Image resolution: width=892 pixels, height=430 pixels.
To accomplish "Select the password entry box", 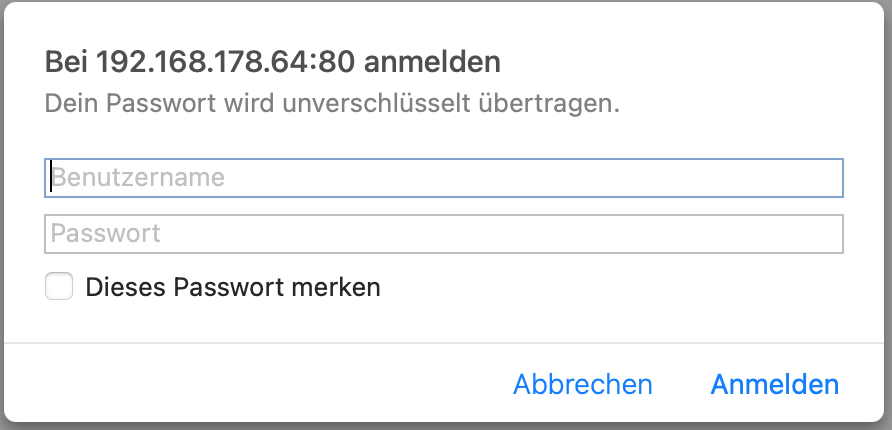I will (x=444, y=234).
